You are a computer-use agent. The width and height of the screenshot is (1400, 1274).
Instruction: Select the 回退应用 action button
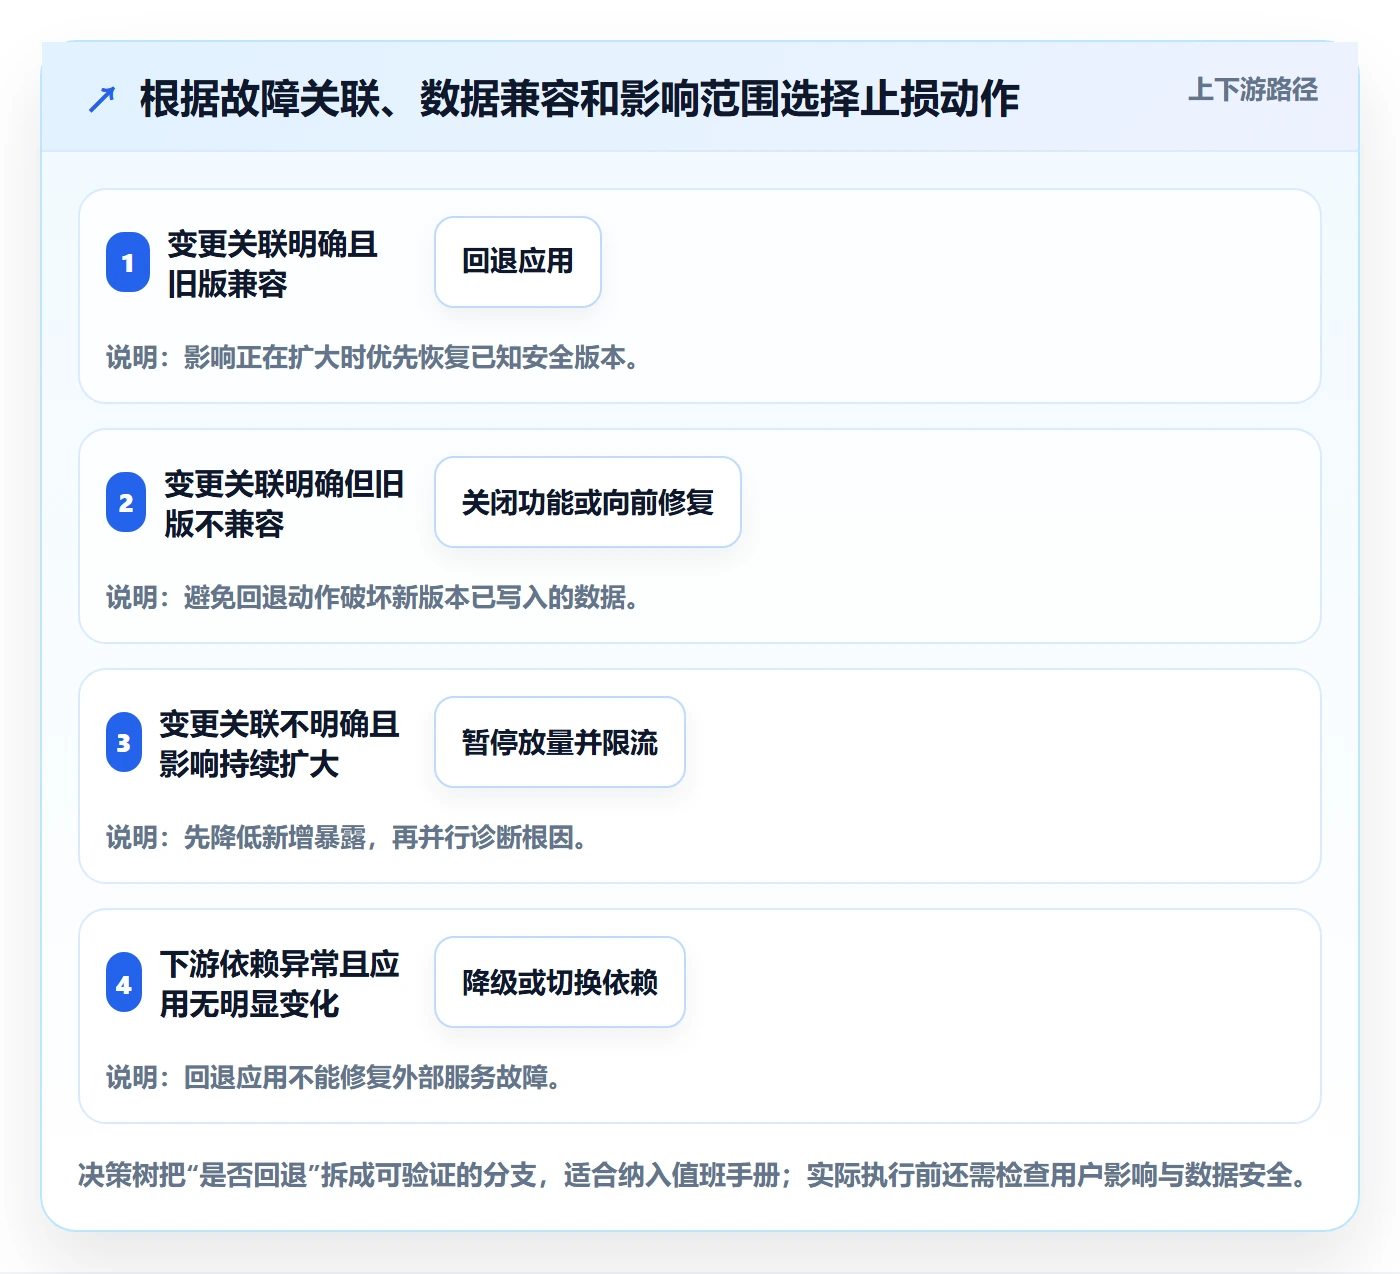point(518,262)
